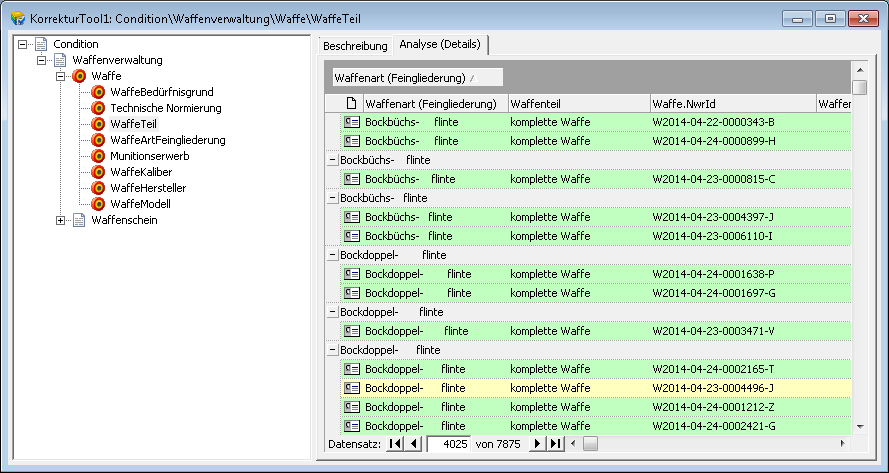Click the WaffeBedürfnisgrund target icon

pyautogui.click(x=98, y=92)
